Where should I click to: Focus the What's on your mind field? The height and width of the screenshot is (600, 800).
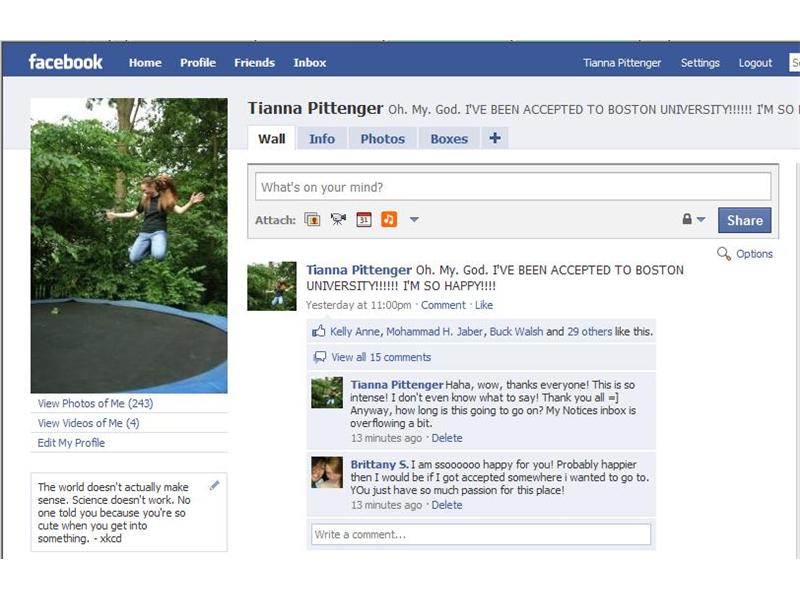tap(513, 187)
